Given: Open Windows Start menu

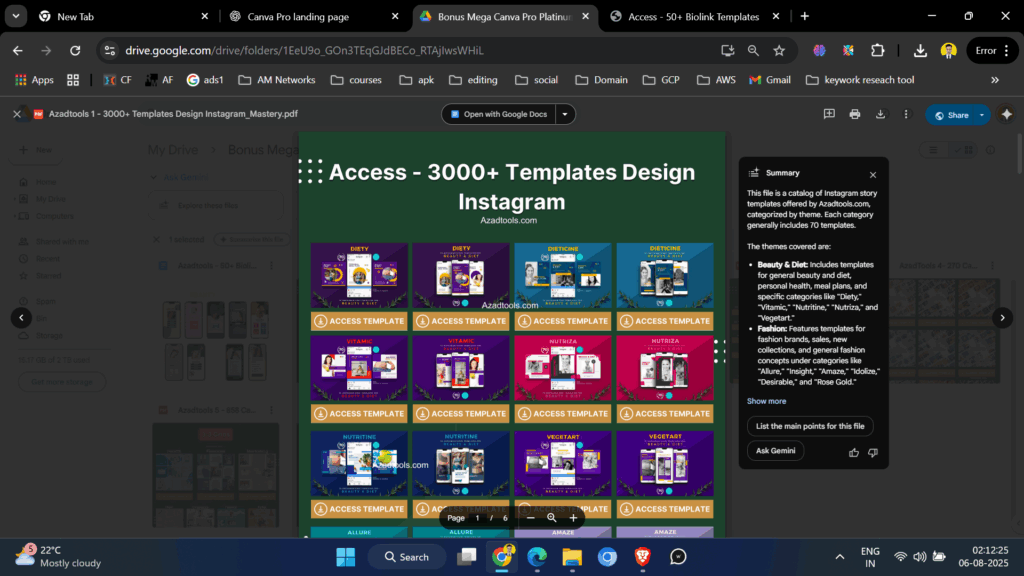Looking at the screenshot, I should coord(345,557).
